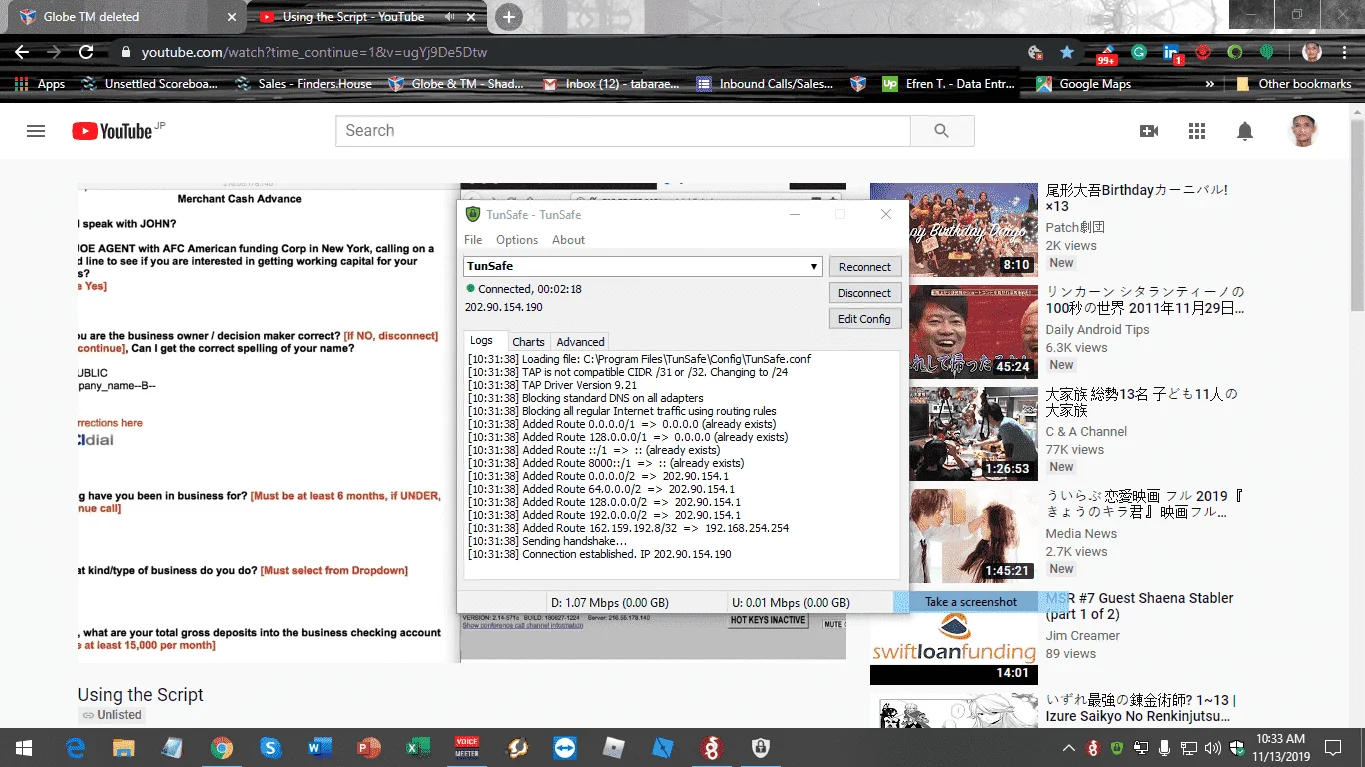The height and width of the screenshot is (767, 1365).
Task: Click the Reconnect button in TunSafe
Action: (865, 267)
